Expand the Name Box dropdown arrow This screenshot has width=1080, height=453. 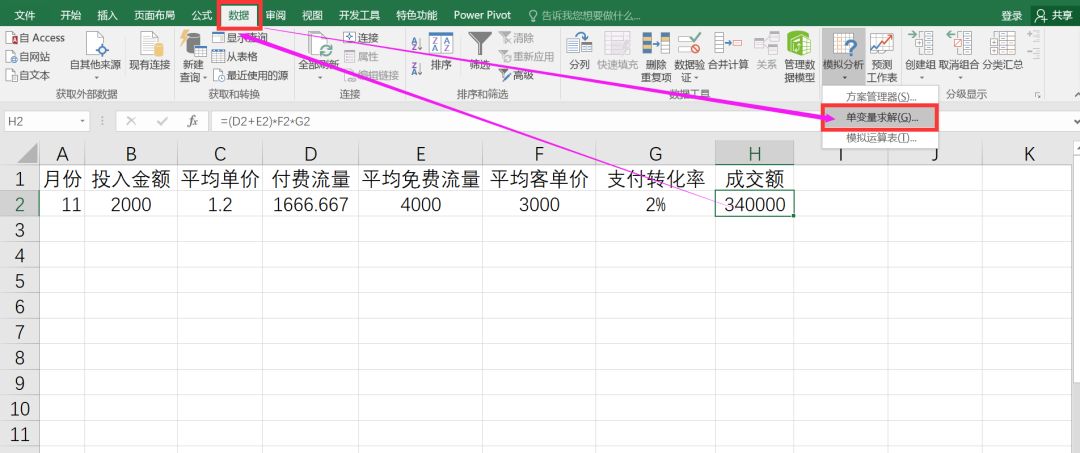83,121
